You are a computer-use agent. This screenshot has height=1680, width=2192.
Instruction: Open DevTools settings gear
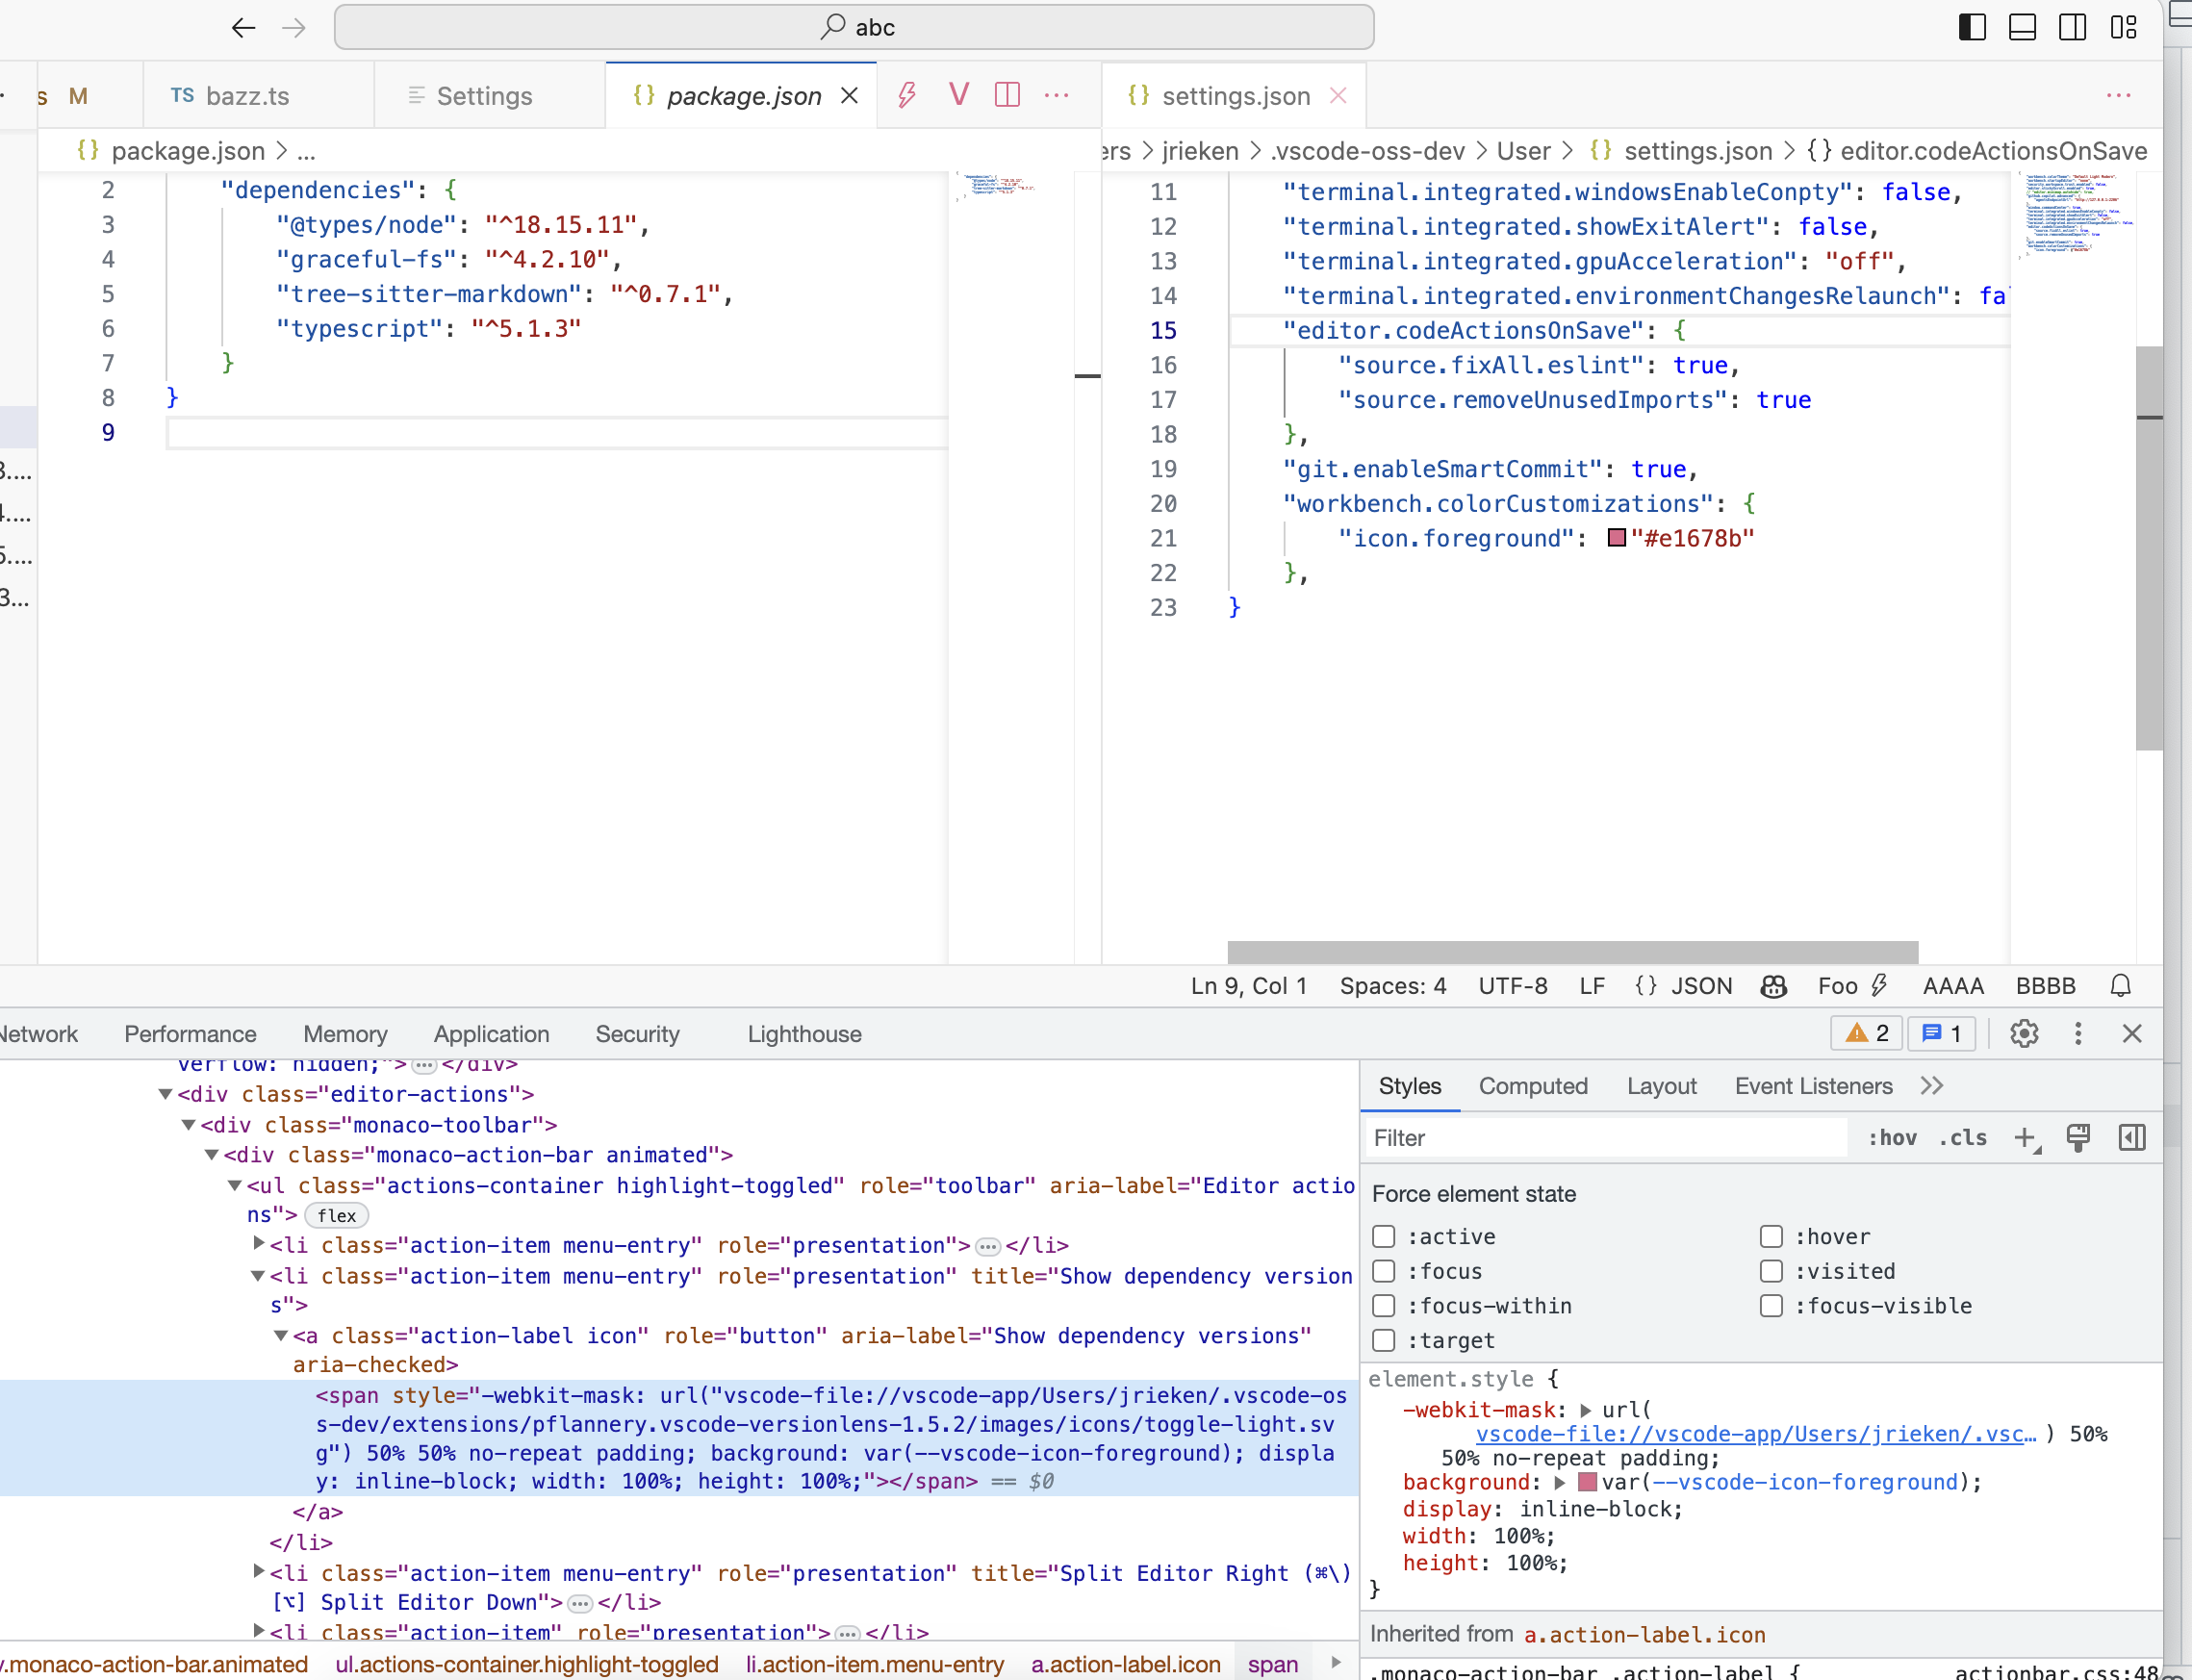tap(2024, 1034)
